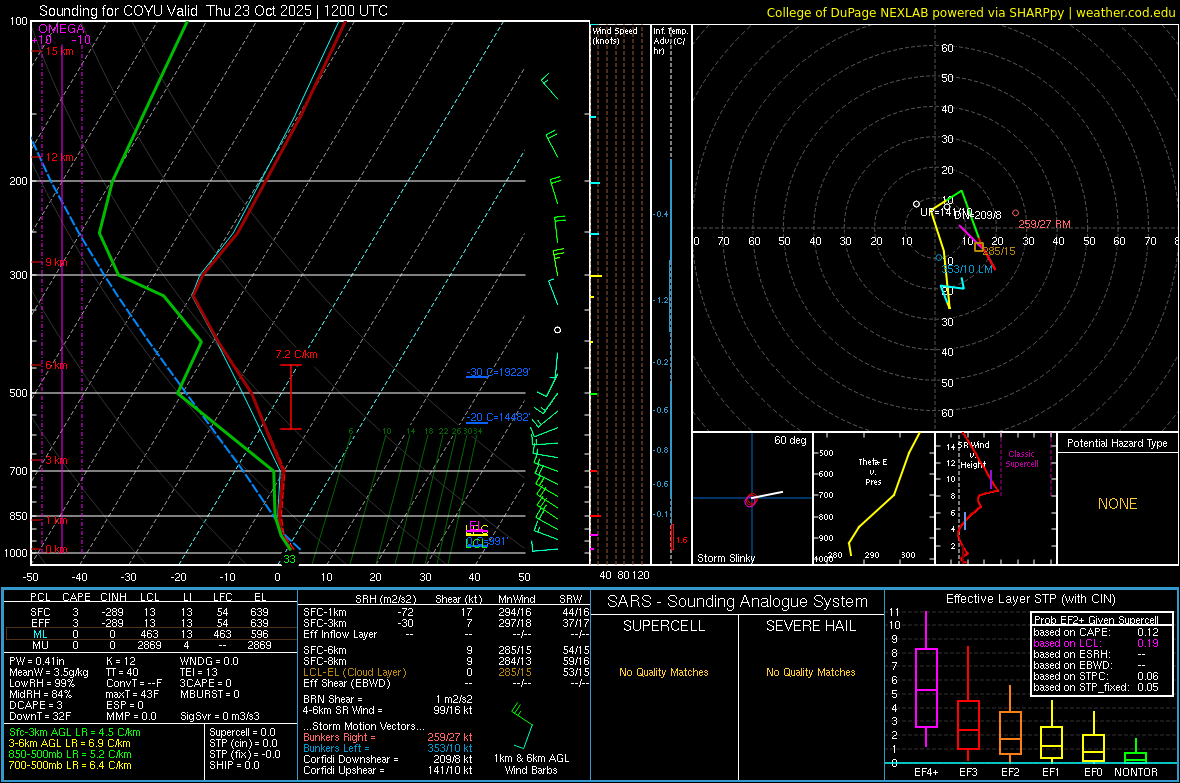Click the Effective Layer STP (with CIN) title
Viewport: 1180px width, 783px height.
(1030, 599)
